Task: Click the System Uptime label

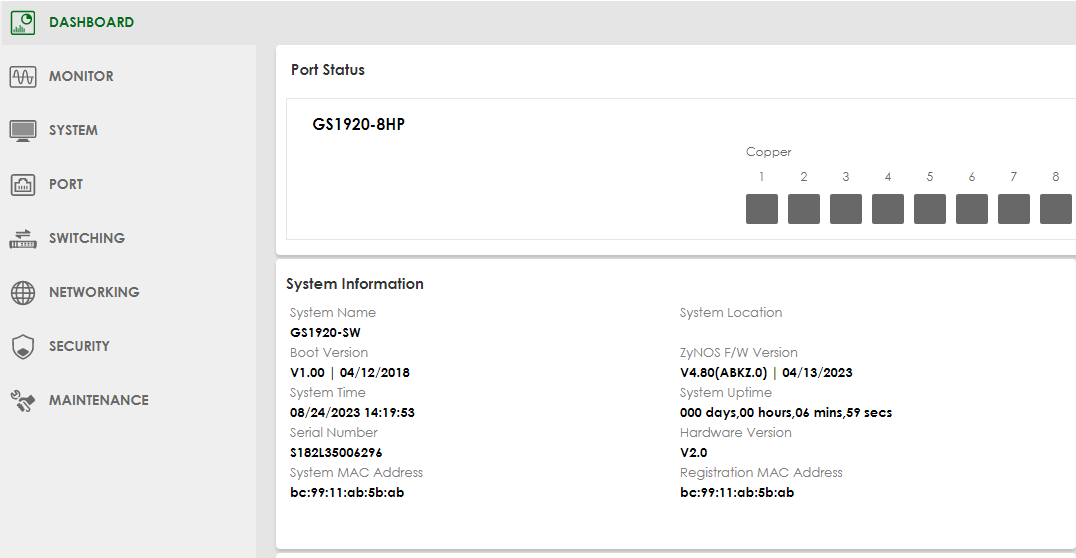Action: tap(725, 393)
